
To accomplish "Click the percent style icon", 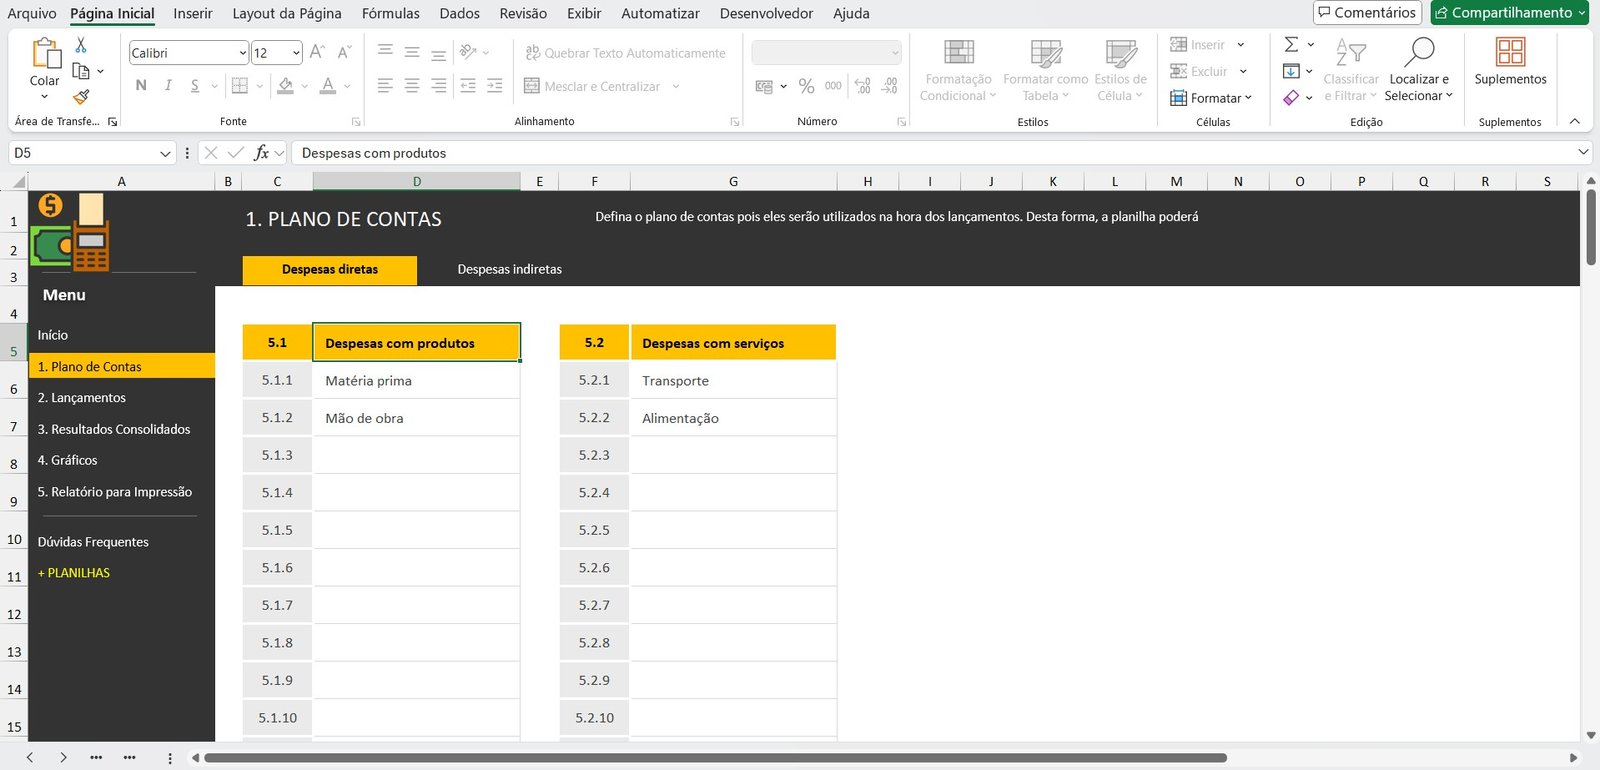I will (x=806, y=86).
